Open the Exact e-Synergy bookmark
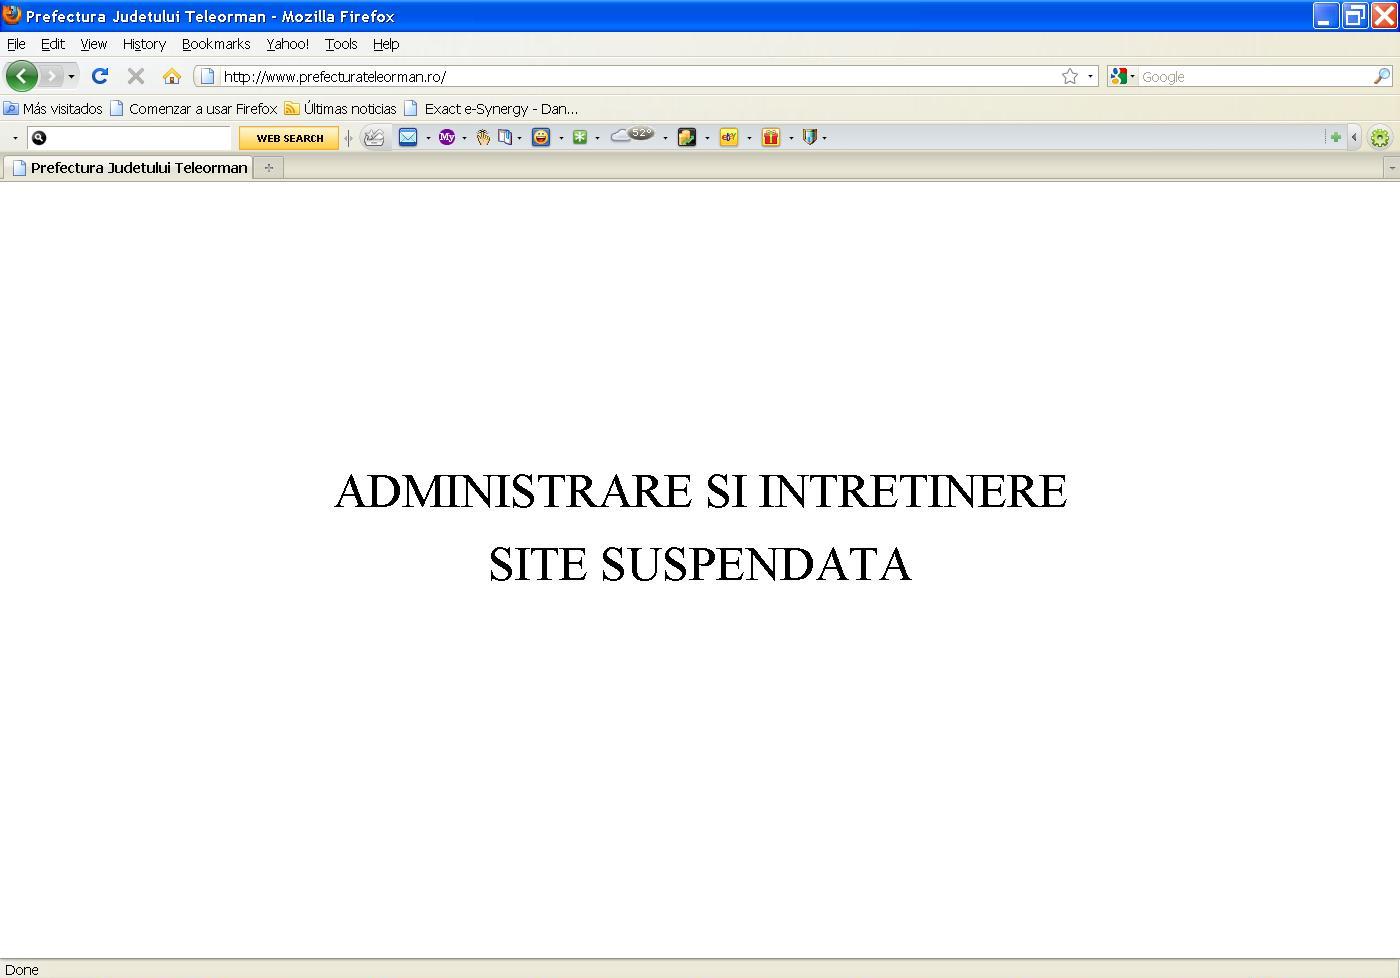Viewport: 1400px width, 978px height. pyautogui.click(x=491, y=108)
